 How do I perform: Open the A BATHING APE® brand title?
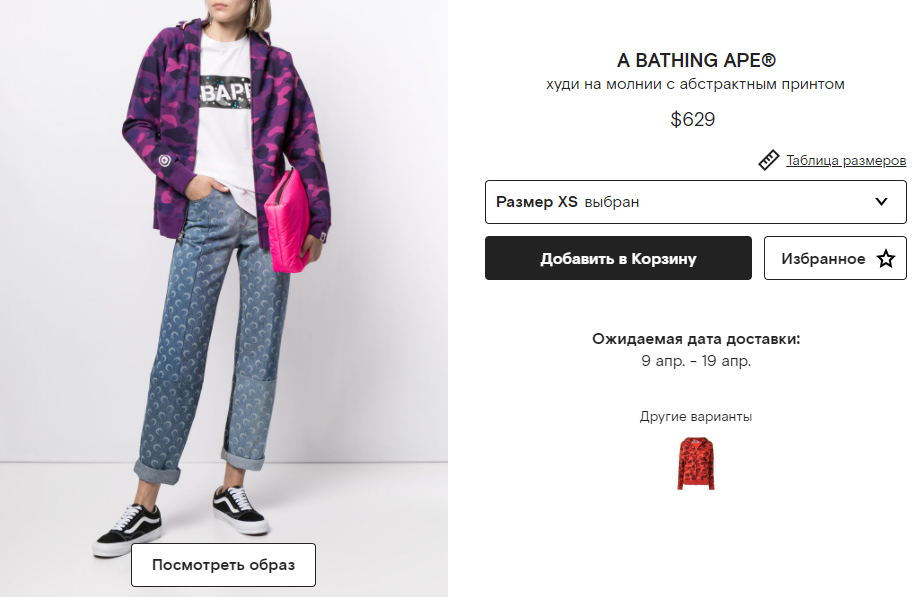696,60
